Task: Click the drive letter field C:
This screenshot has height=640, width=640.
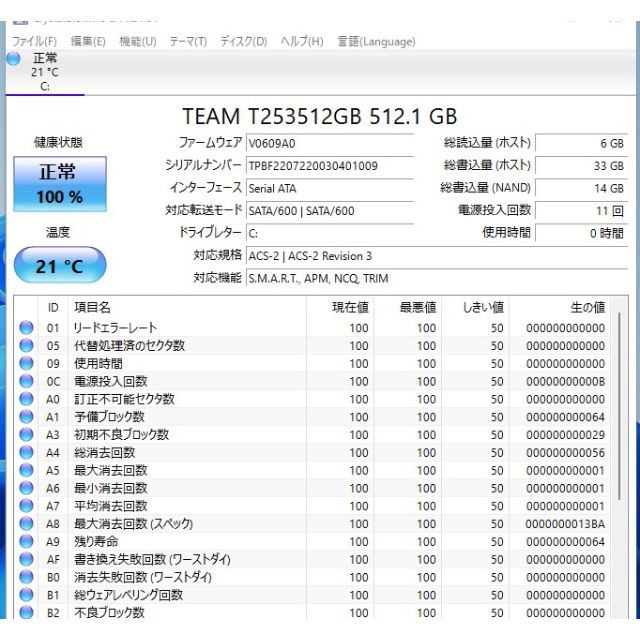Action: 330,233
